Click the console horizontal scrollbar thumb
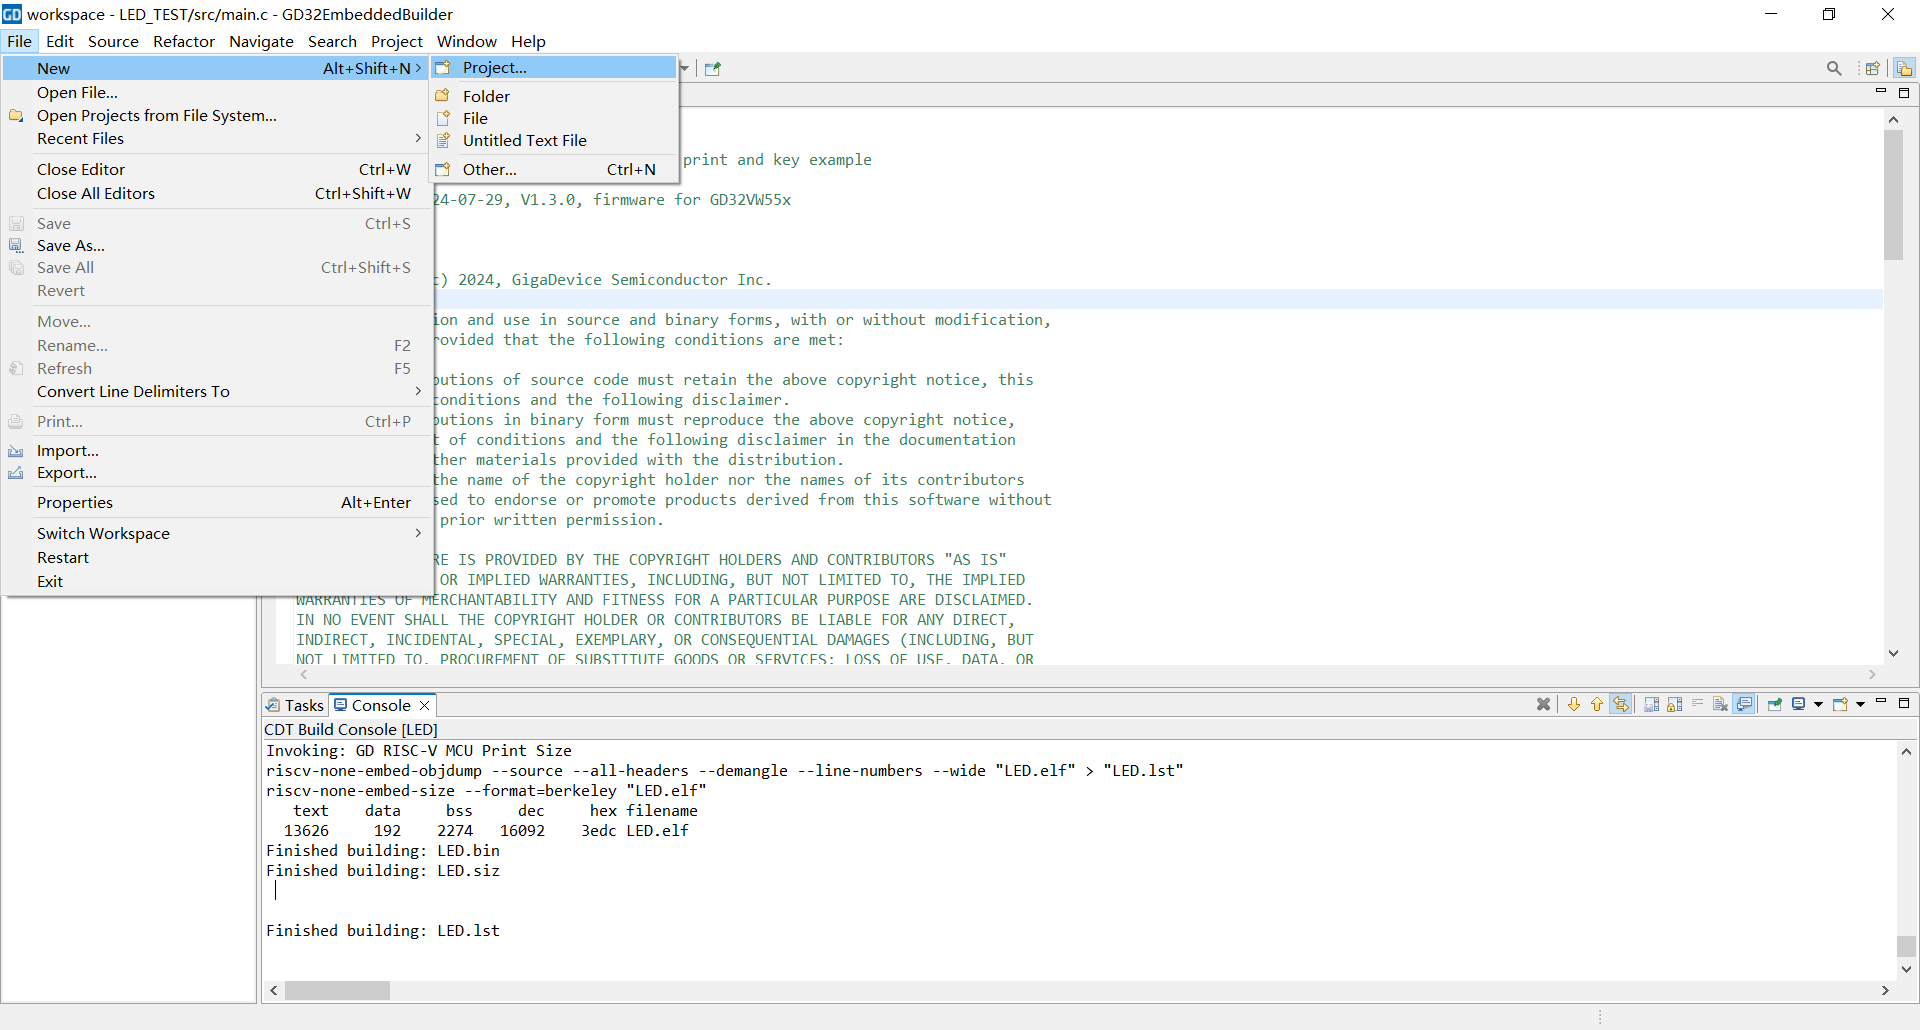This screenshot has width=1920, height=1030. (337, 991)
